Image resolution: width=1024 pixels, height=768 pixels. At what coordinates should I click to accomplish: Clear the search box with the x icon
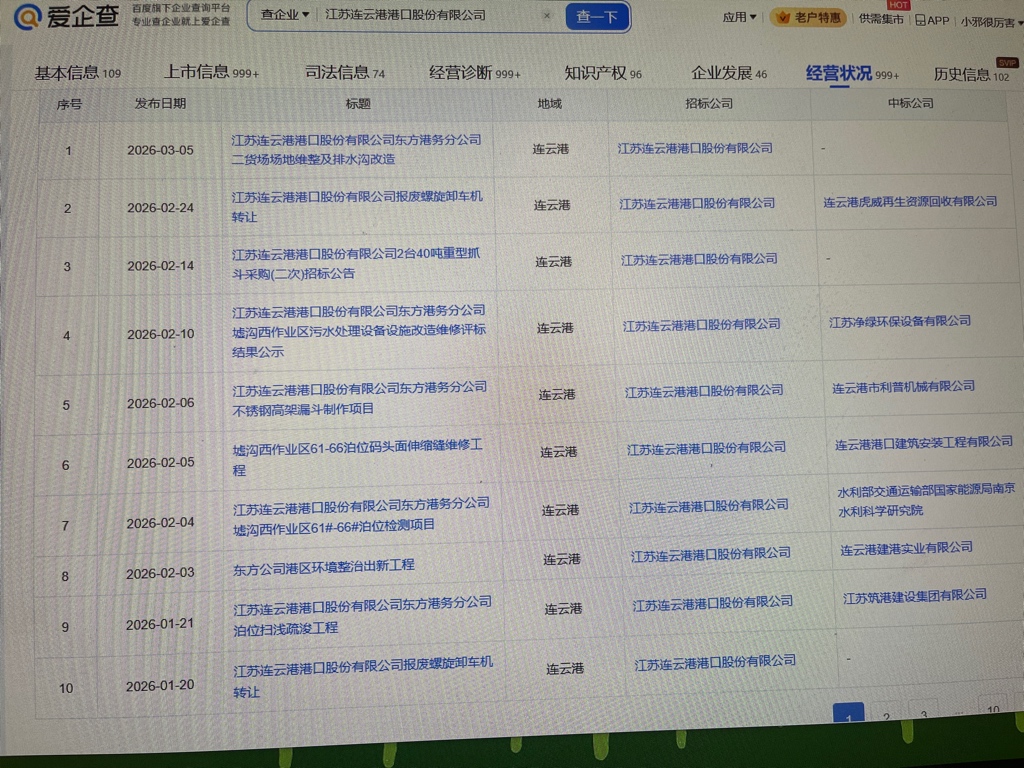(547, 15)
